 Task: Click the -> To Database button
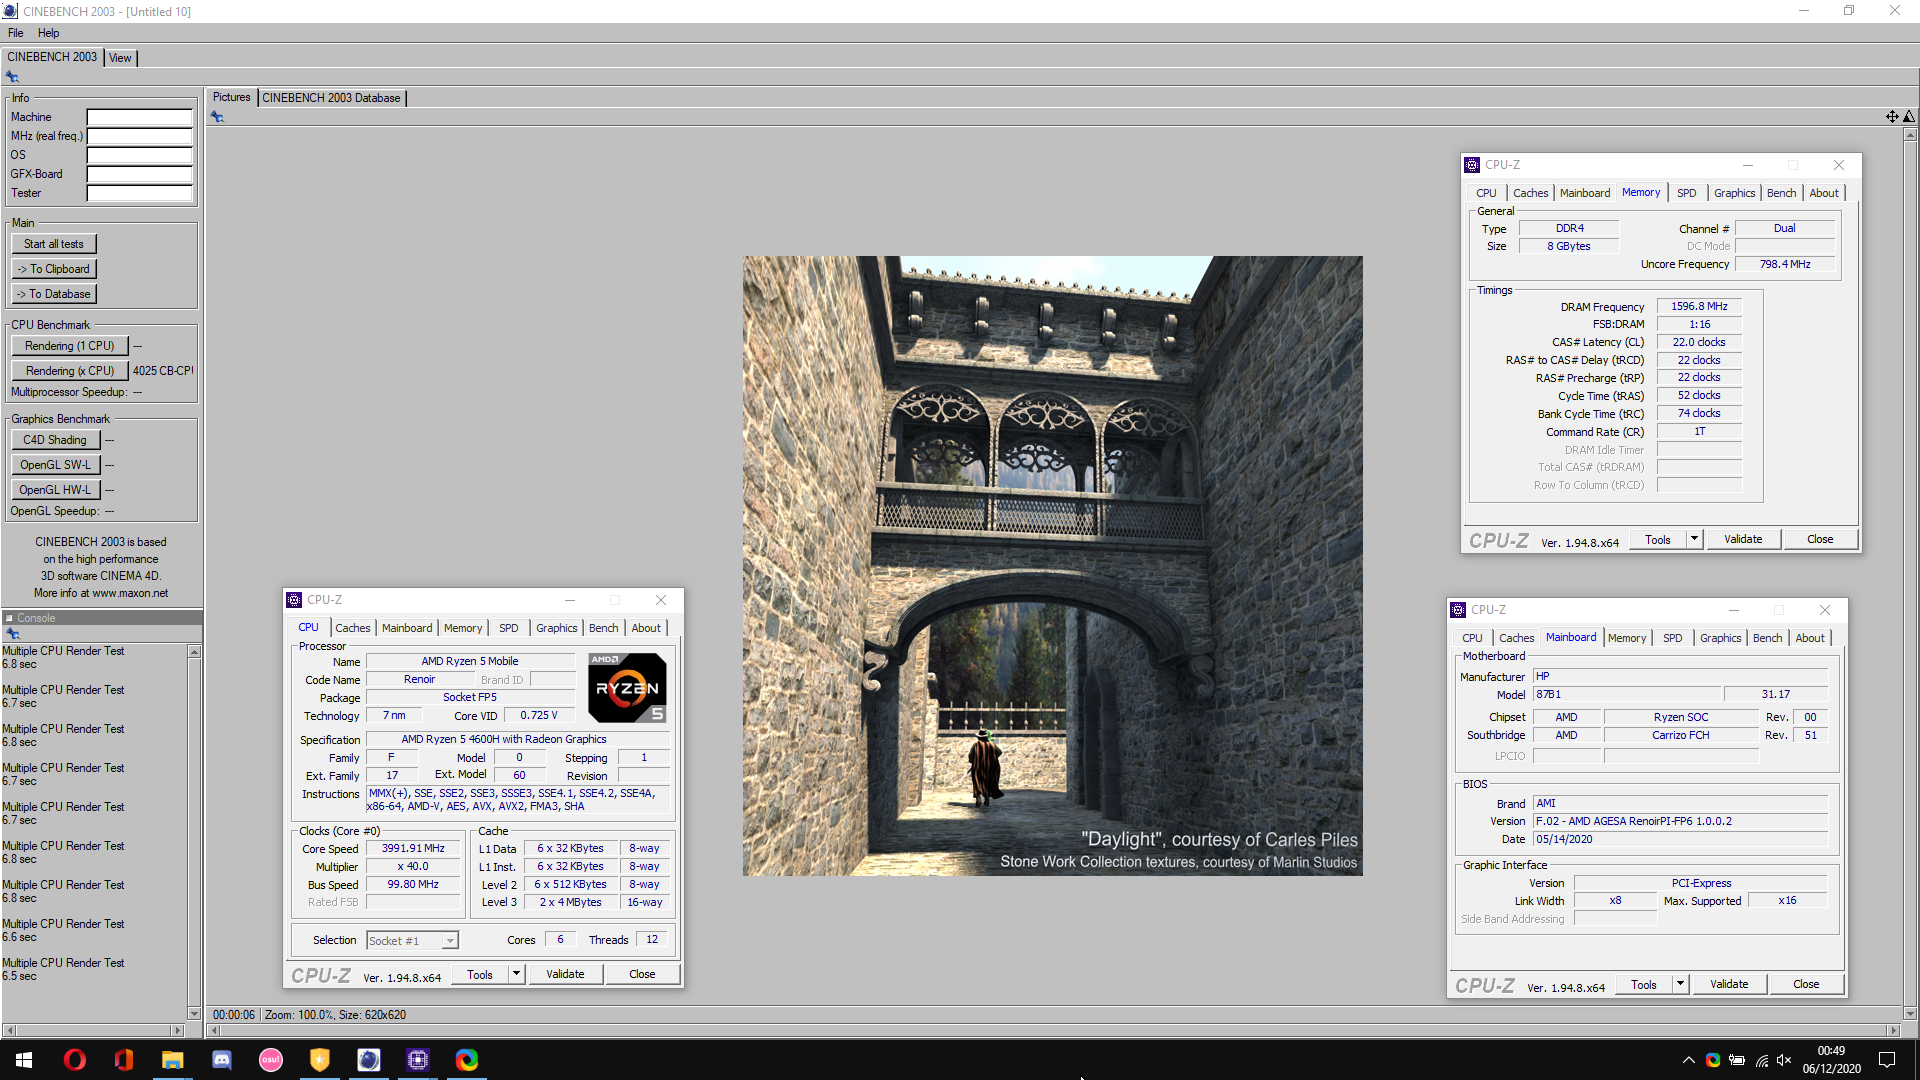[x=54, y=294]
